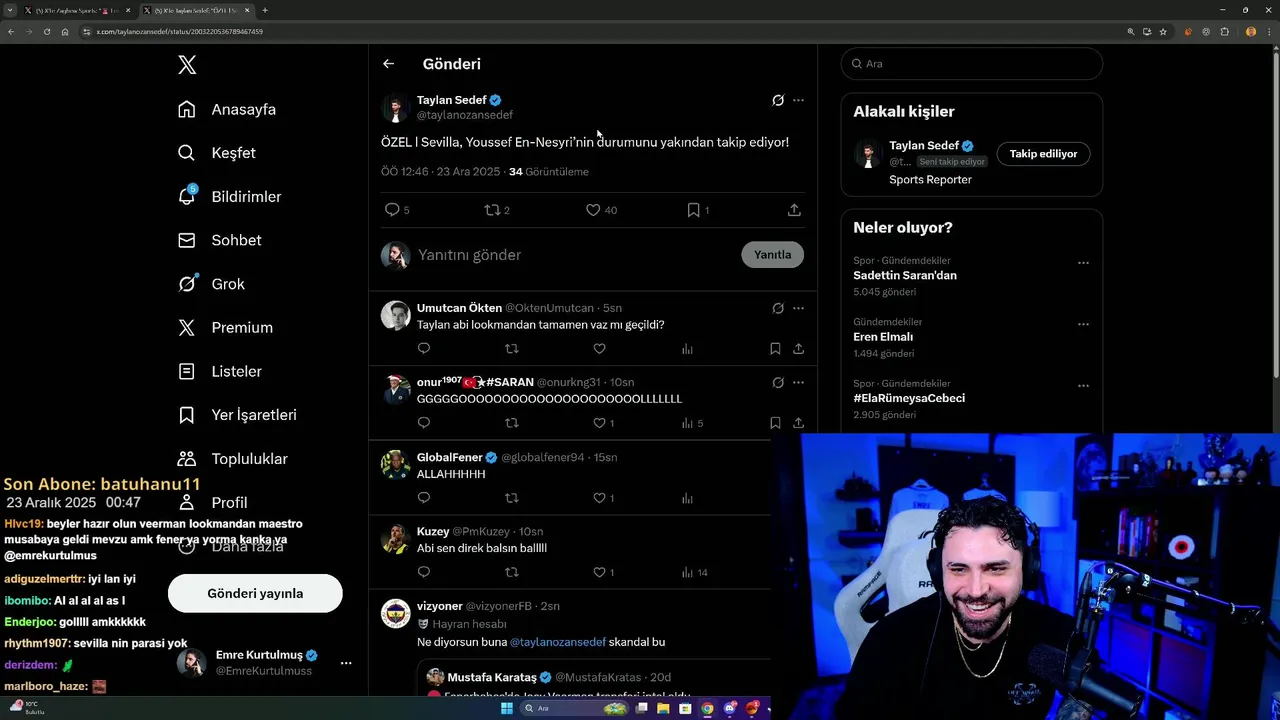Open Sohbet messages
1280x720 pixels.
click(x=219, y=240)
